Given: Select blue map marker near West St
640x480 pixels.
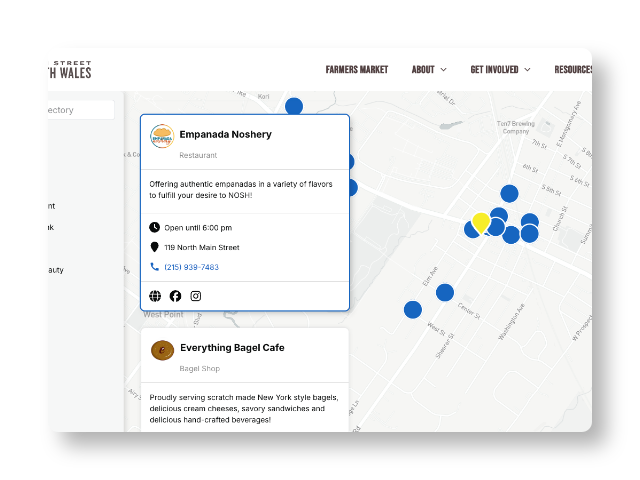Looking at the screenshot, I should point(413,310).
